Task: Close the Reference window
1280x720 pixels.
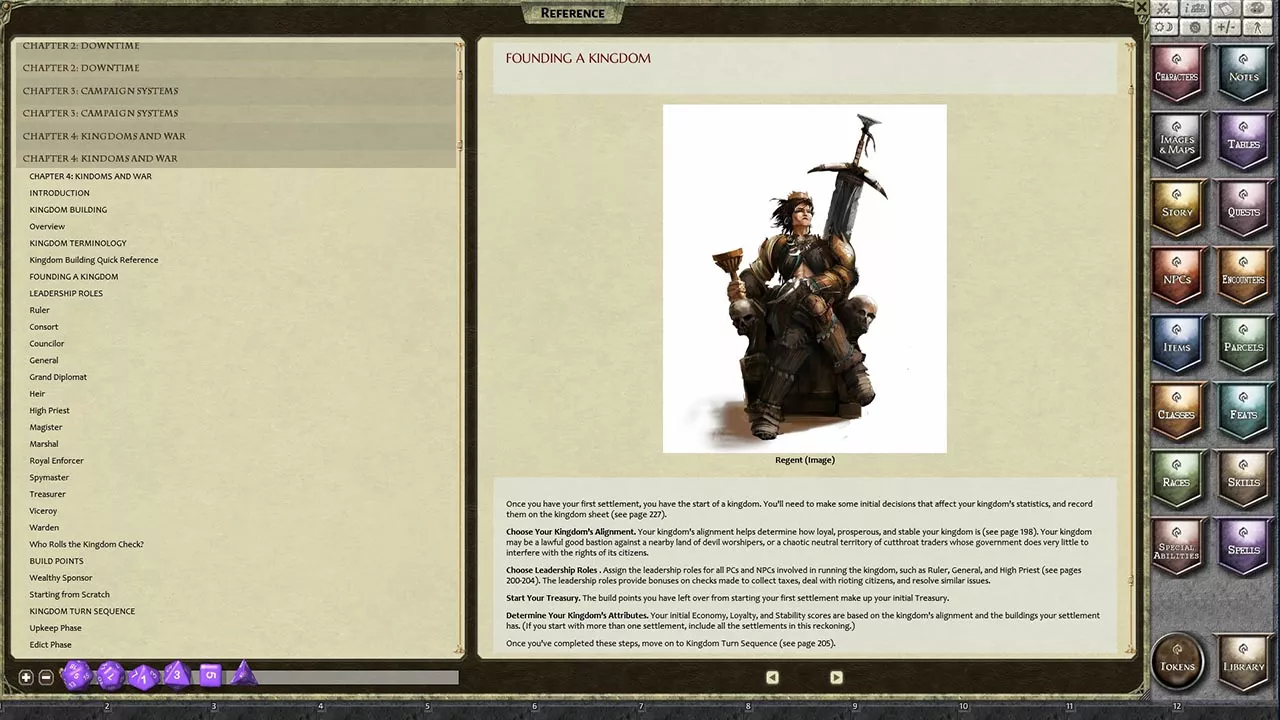Action: [1141, 7]
